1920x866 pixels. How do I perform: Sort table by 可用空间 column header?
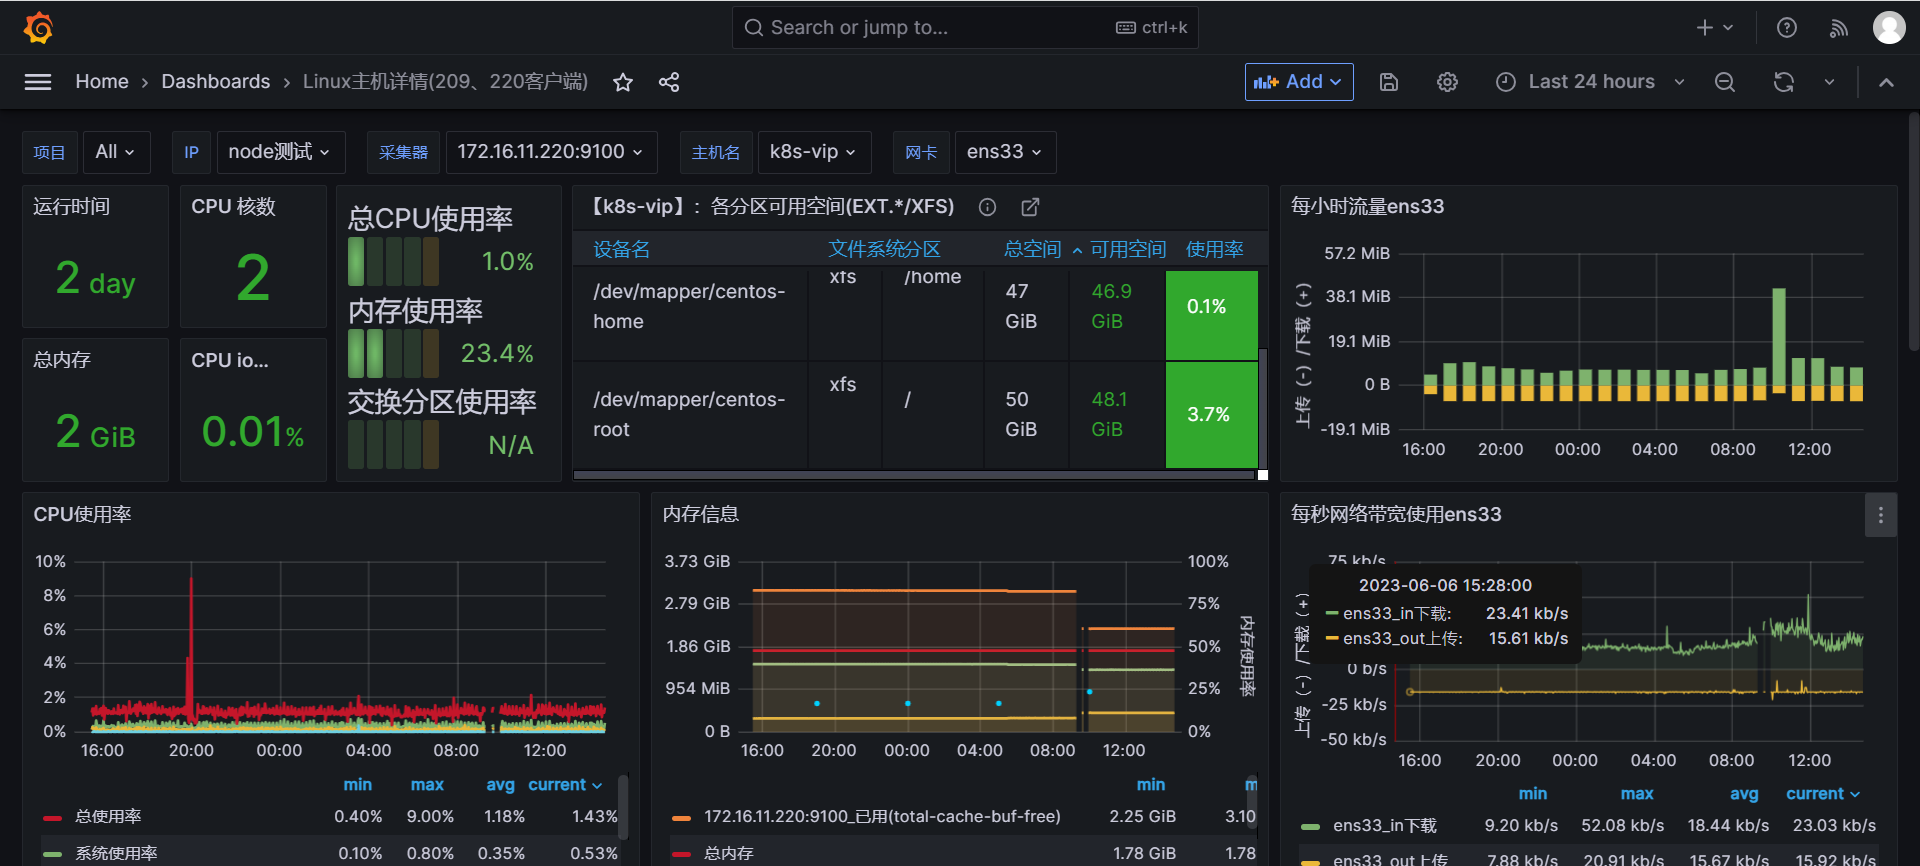click(1127, 249)
